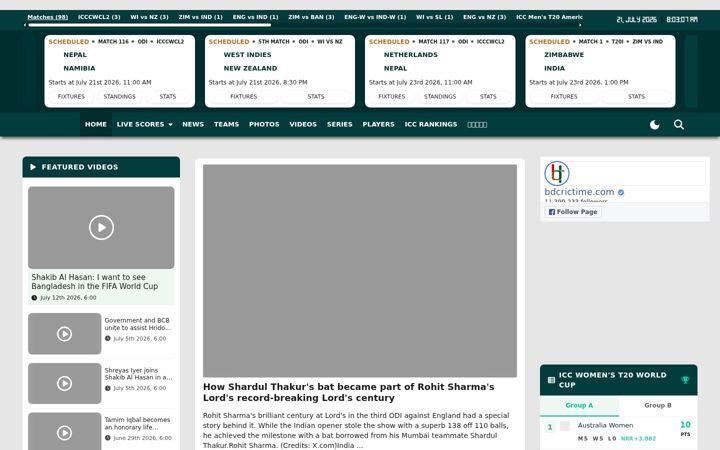This screenshot has width=720, height=450.
Task: Select the Matches (98) filter tab
Action: tap(48, 17)
